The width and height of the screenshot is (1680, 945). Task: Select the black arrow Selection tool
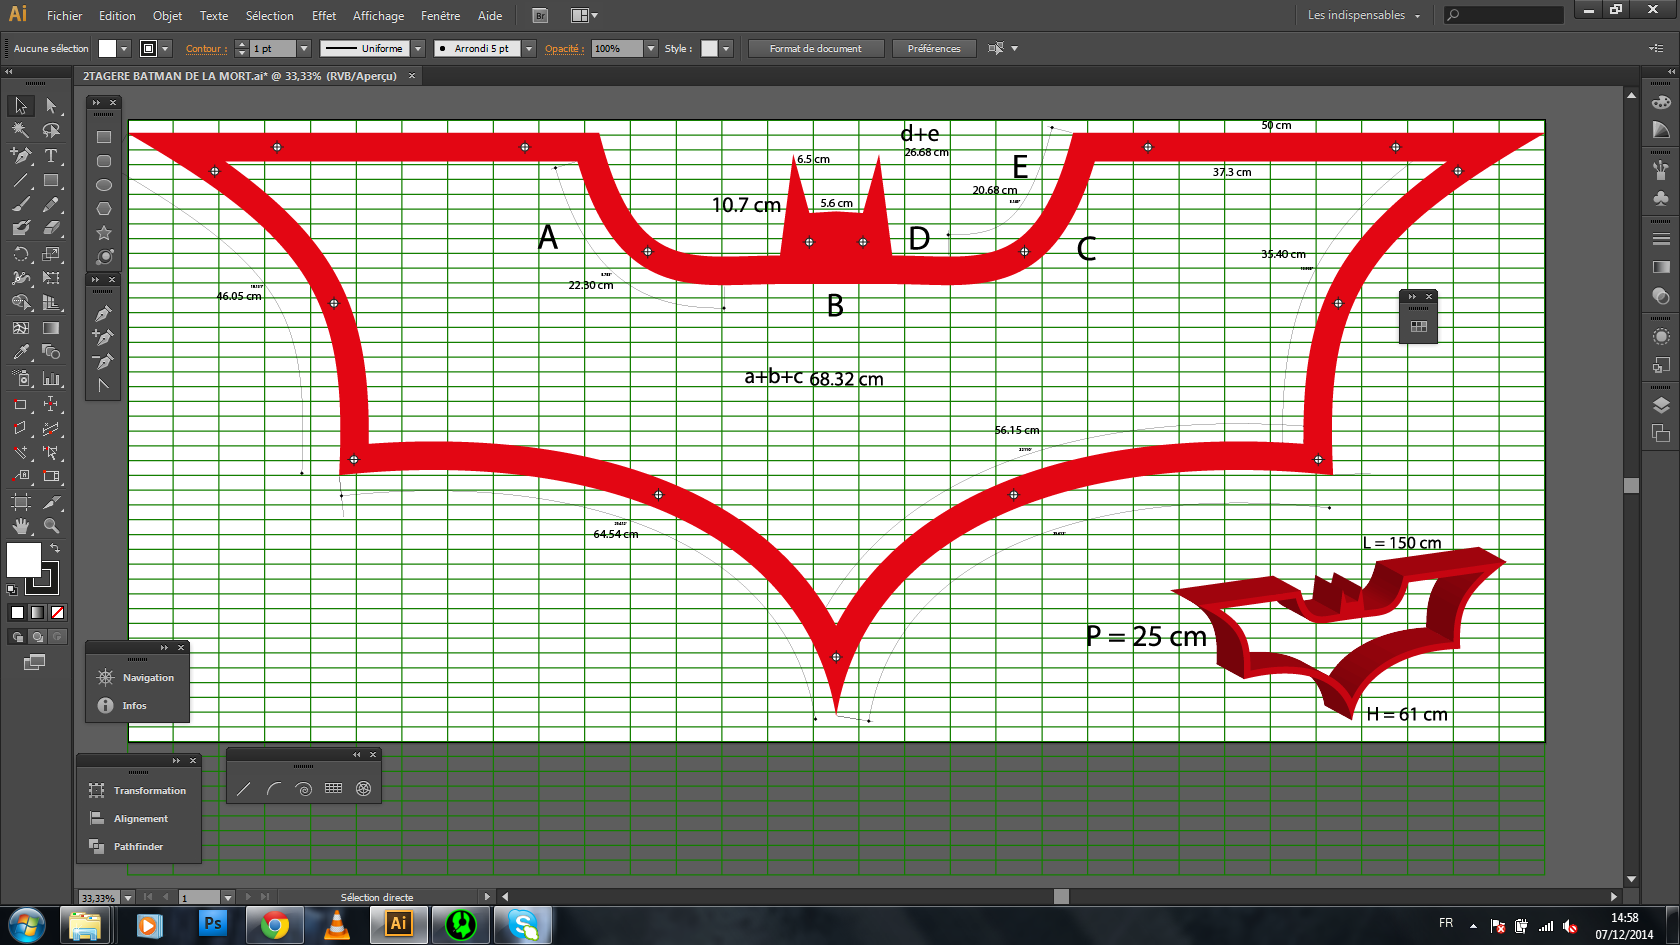click(x=21, y=106)
